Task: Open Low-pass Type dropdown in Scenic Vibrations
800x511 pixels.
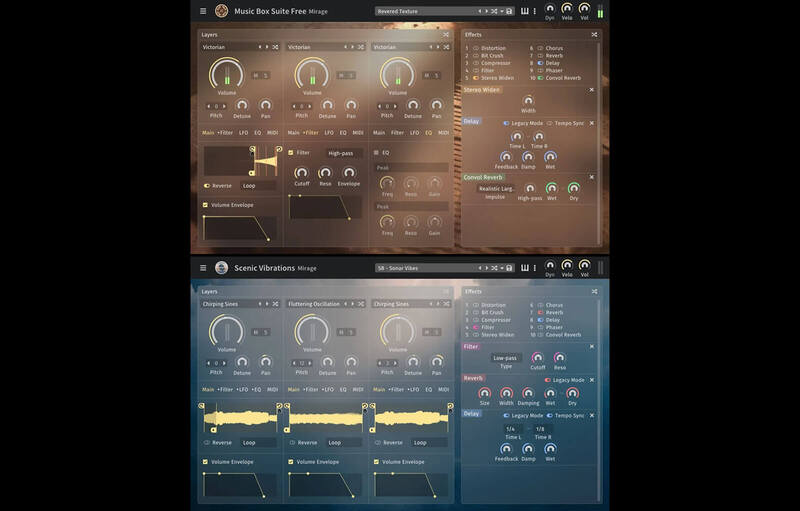Action: (x=505, y=358)
